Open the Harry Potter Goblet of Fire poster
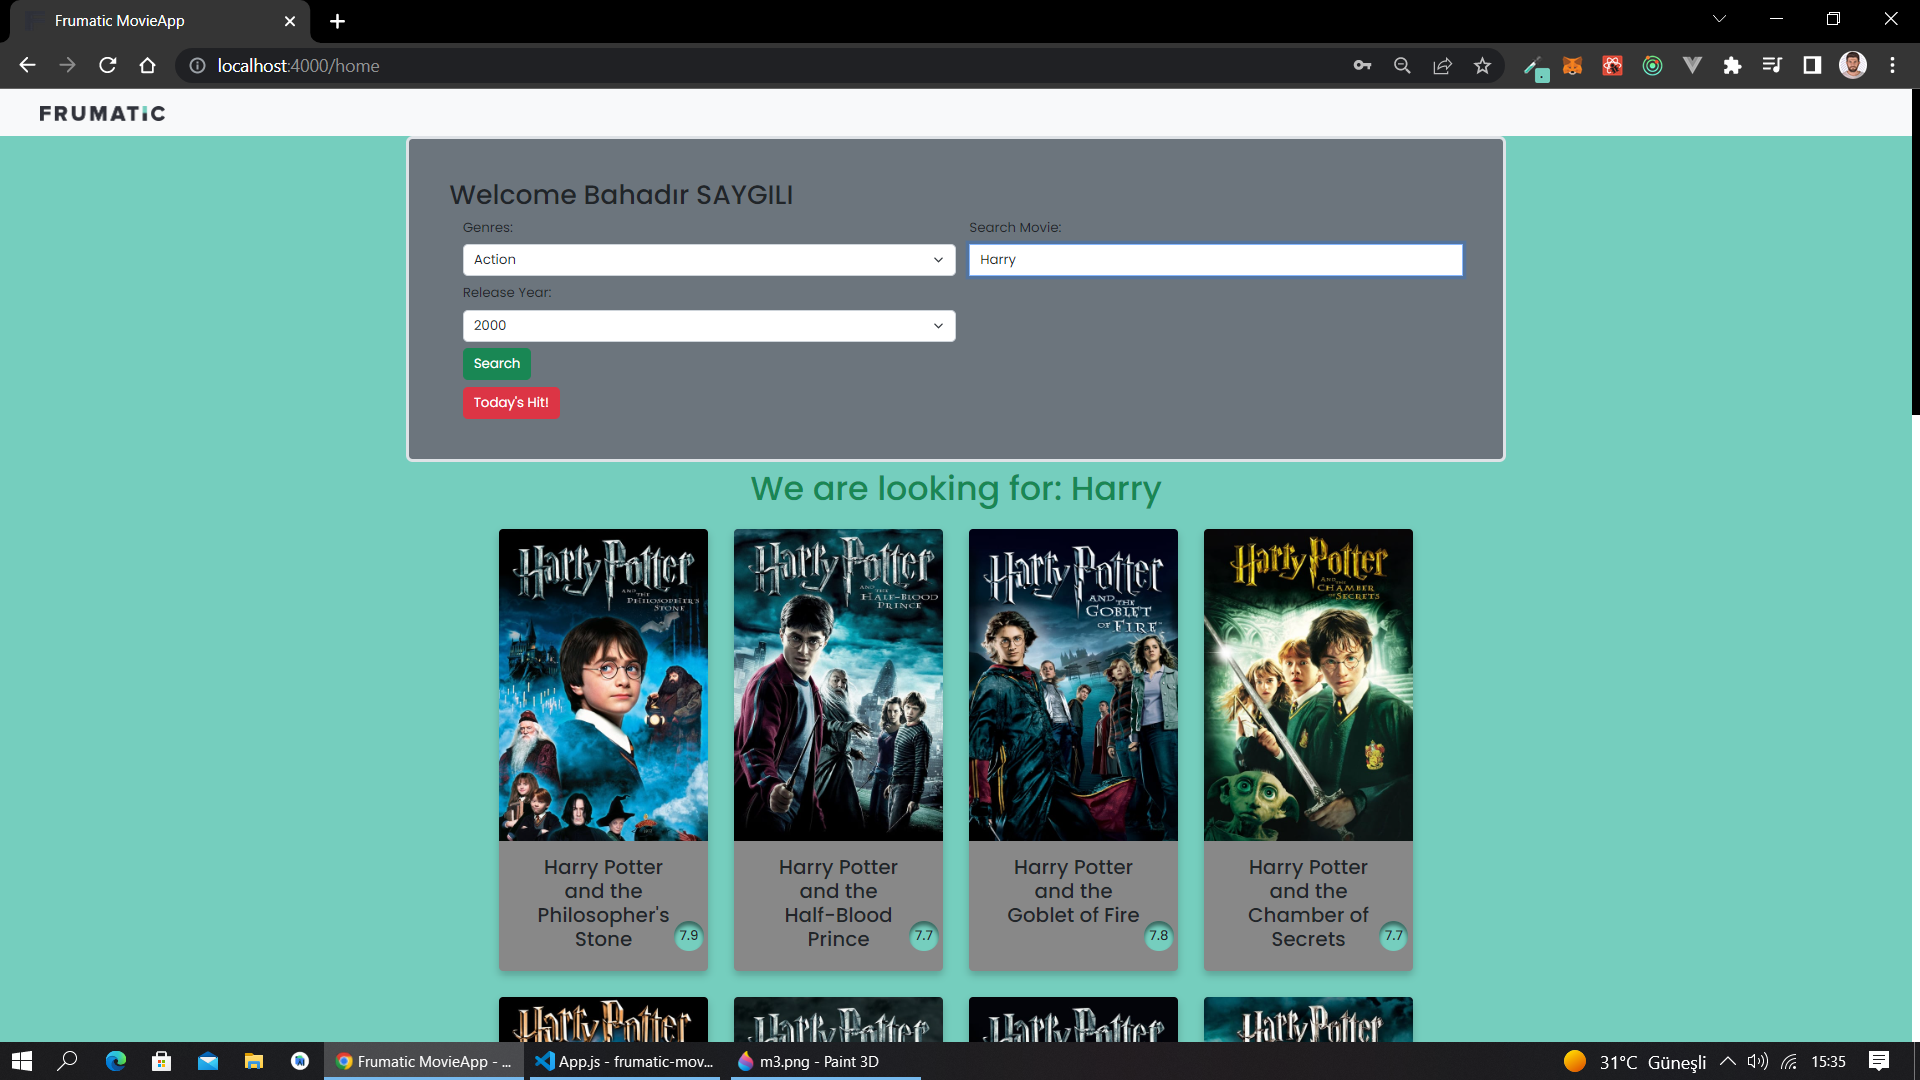 (x=1073, y=684)
